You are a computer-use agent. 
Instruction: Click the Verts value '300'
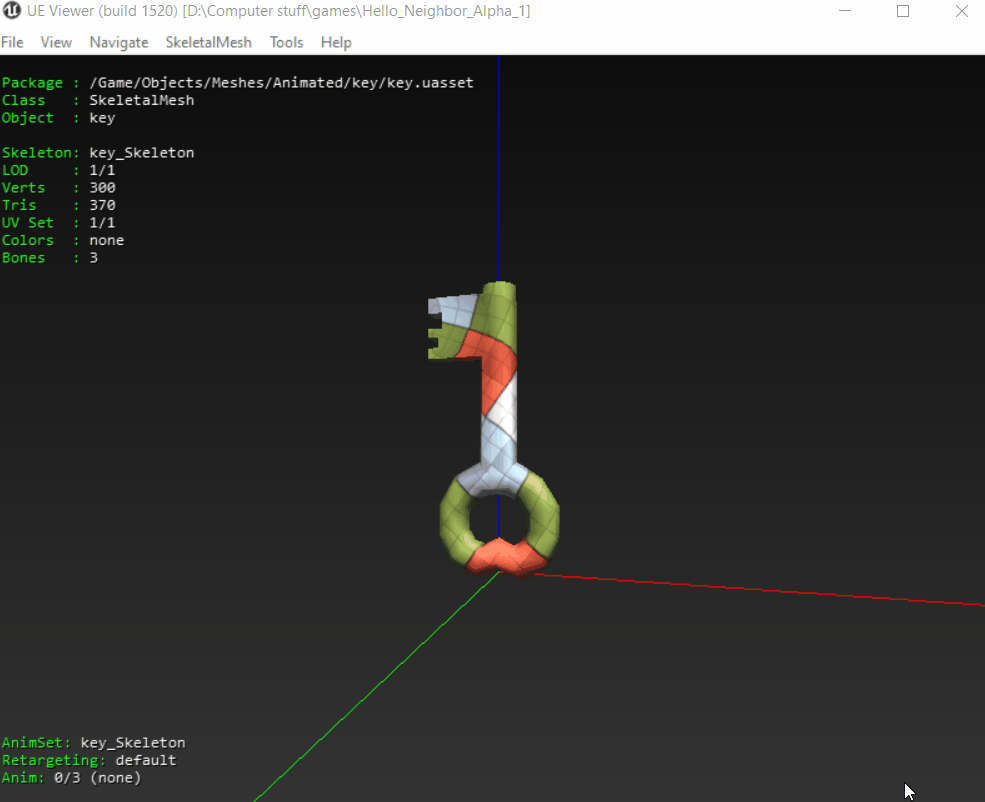click(x=102, y=188)
